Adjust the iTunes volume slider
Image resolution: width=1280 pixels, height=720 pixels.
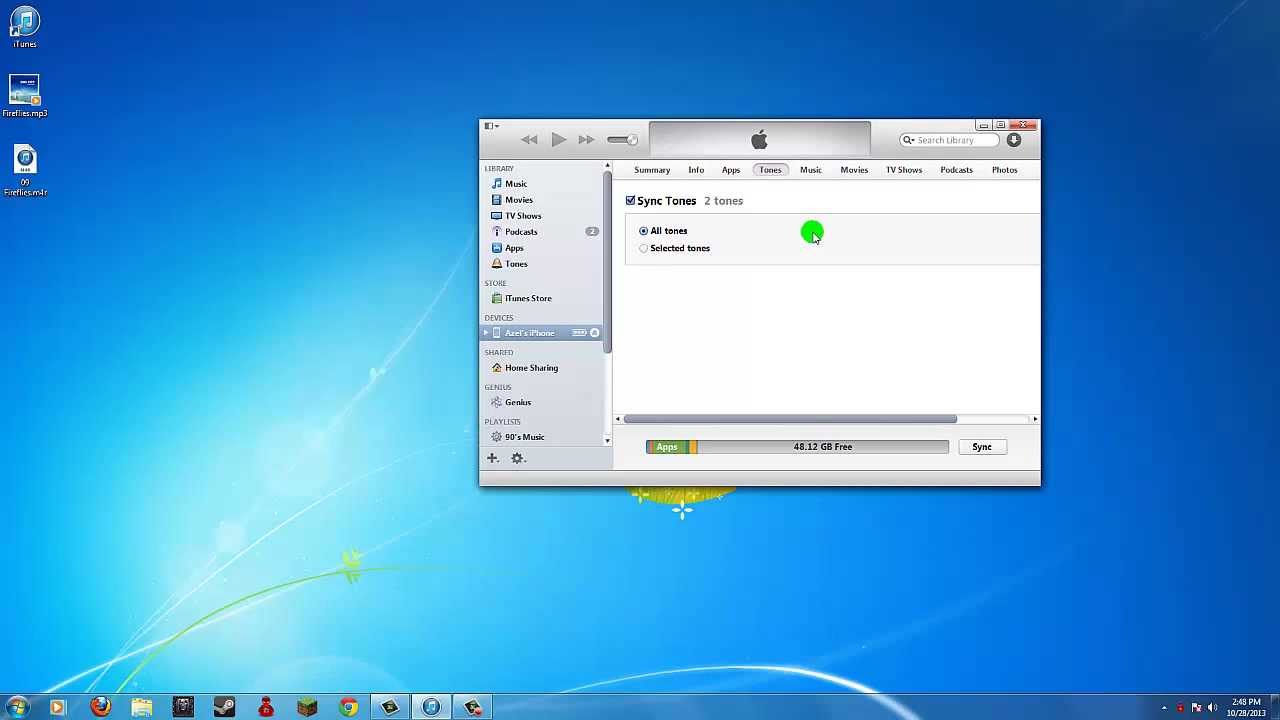tap(622, 140)
